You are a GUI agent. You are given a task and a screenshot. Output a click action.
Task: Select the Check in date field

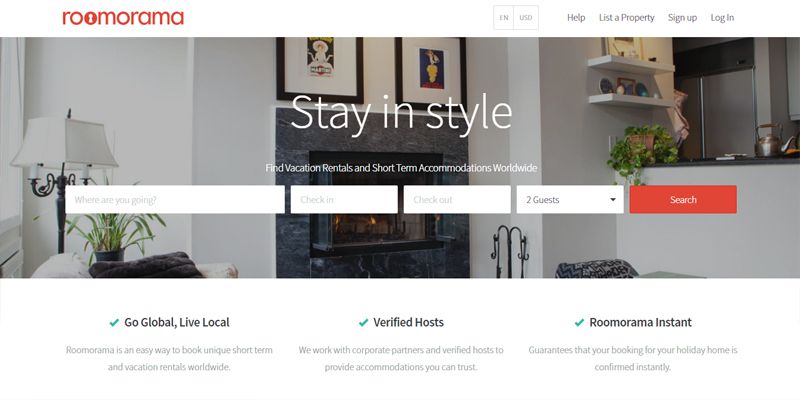click(x=344, y=199)
